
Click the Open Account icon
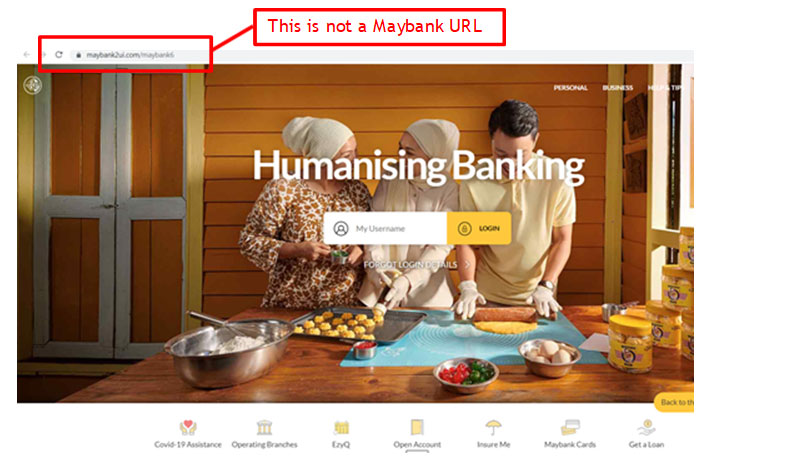point(417,427)
